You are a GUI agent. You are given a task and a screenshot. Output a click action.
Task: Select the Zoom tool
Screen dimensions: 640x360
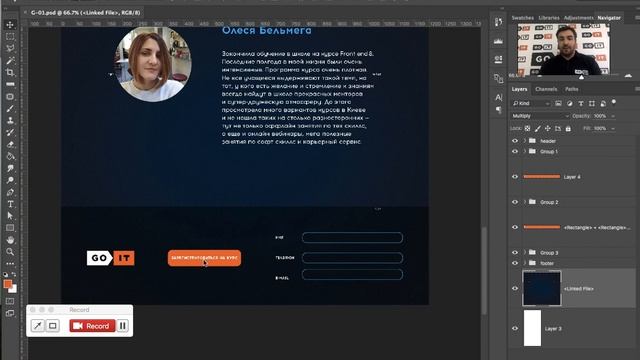10,252
